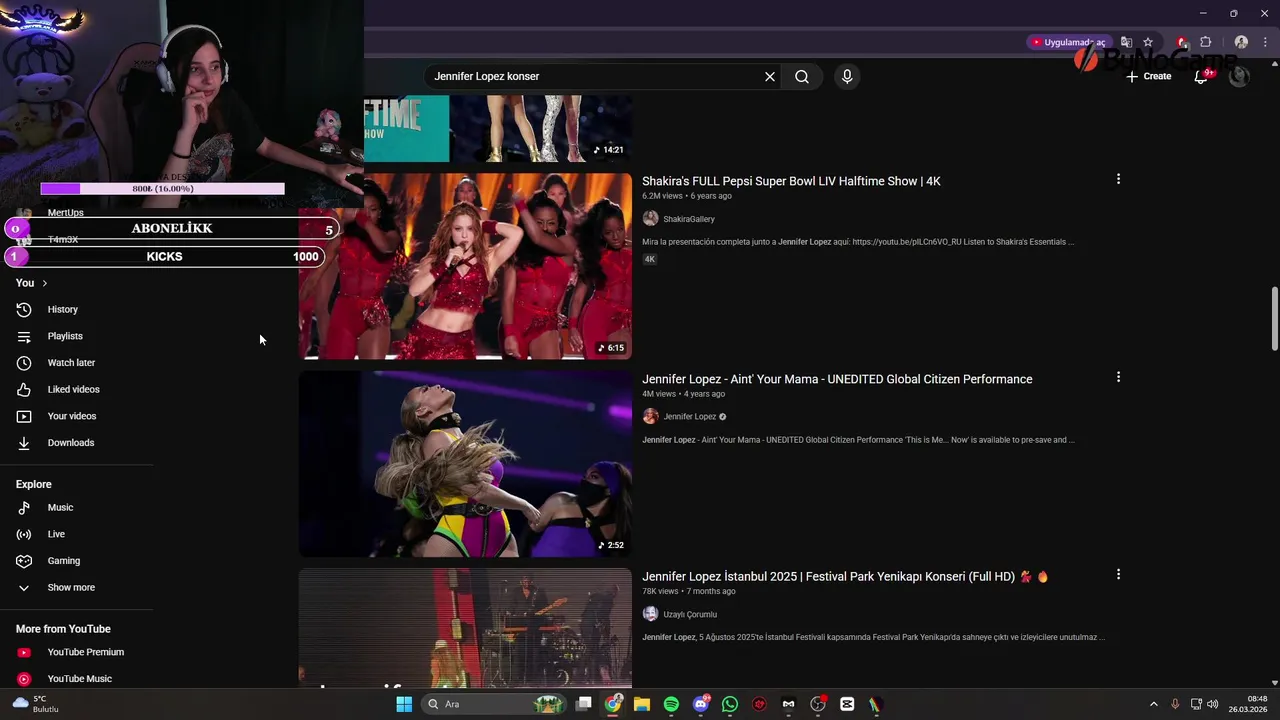Click the red extension icon in Chrome toolbar

coord(1182,42)
